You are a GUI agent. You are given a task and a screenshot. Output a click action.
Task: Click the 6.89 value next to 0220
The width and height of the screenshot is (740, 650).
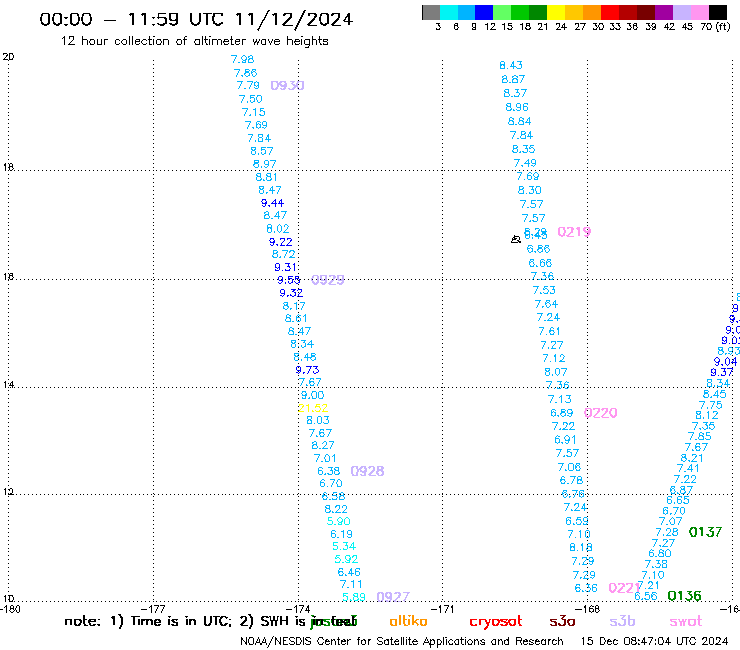(562, 413)
